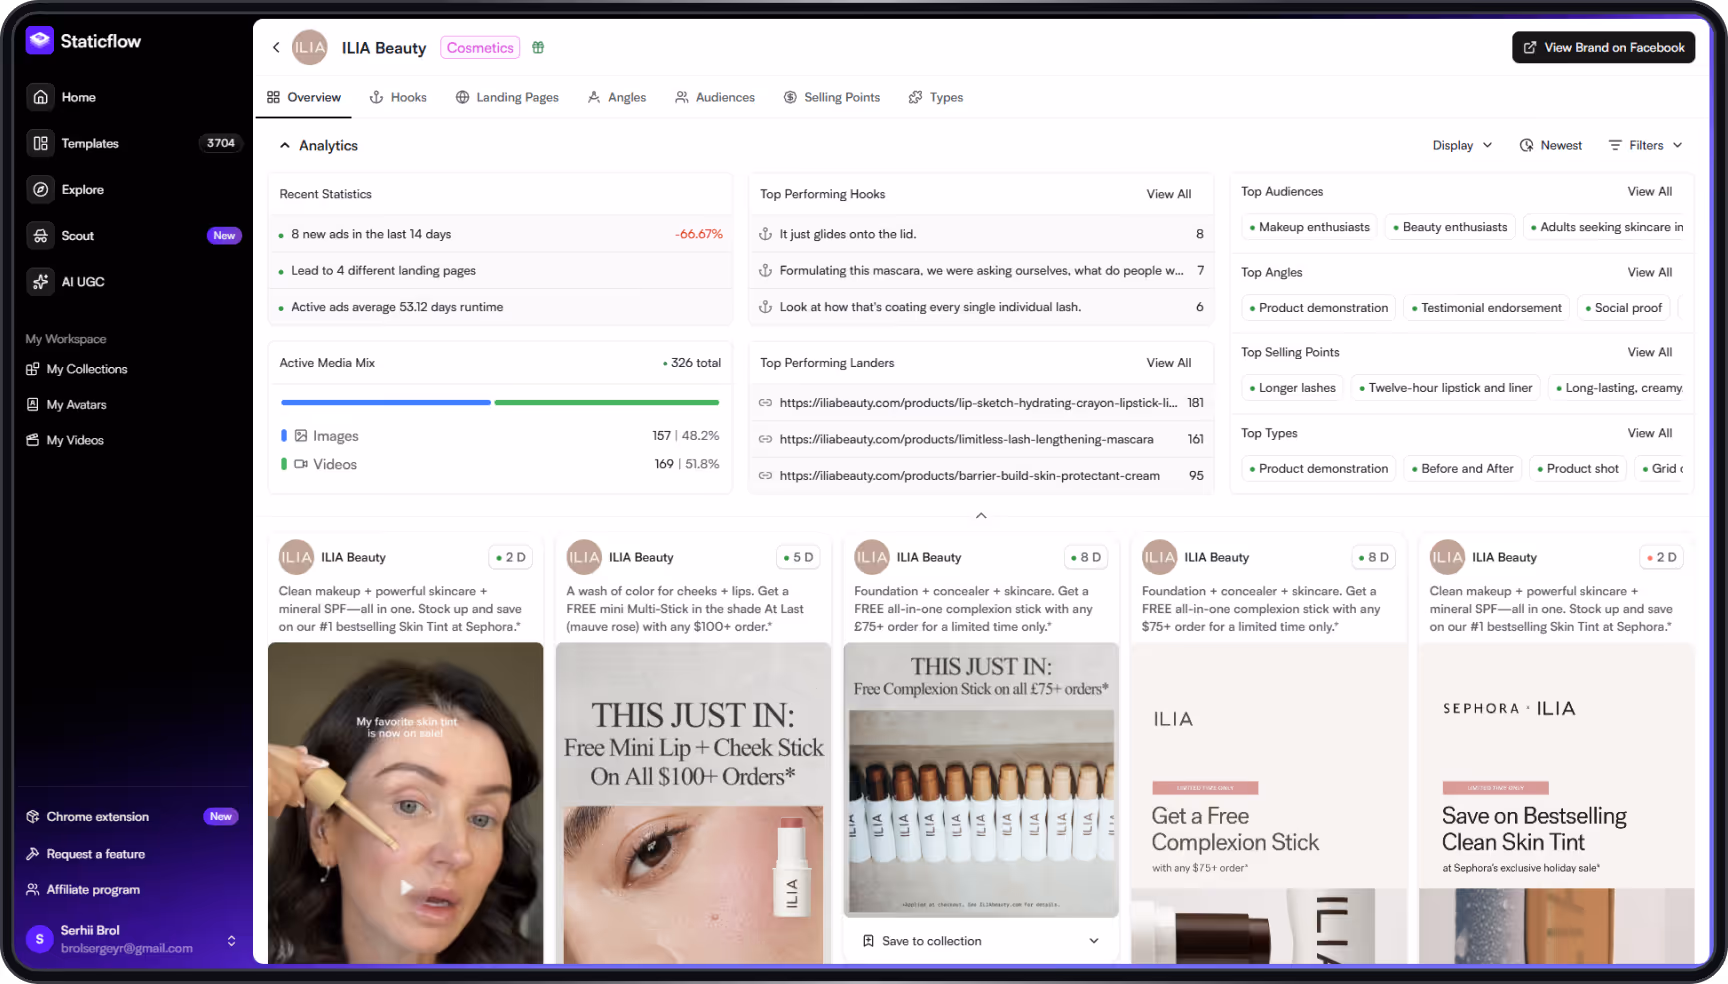Collapse analytics with the up chevron above ads
Viewport: 1728px width, 984px height.
[x=981, y=516]
